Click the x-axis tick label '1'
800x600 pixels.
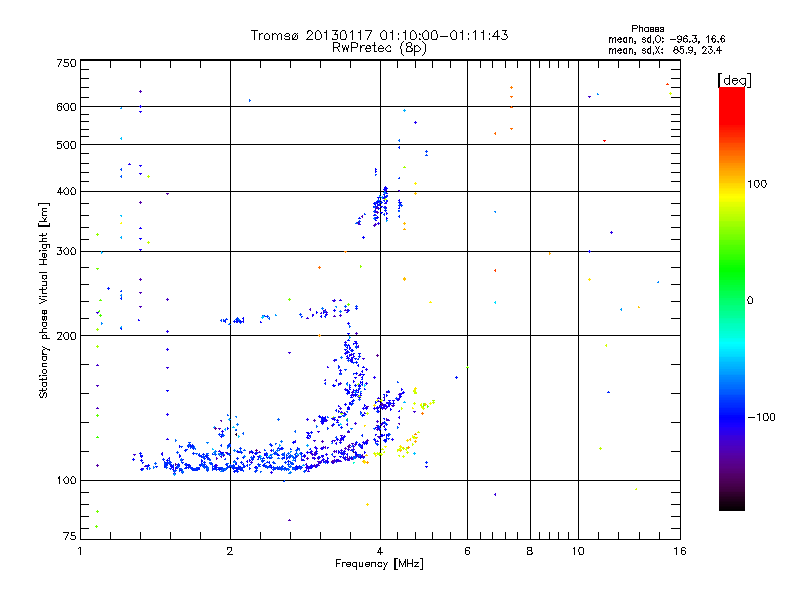click(x=80, y=551)
